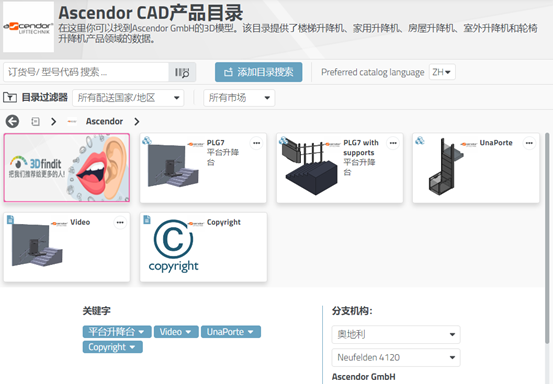Click the catalog filter icon

[10, 97]
